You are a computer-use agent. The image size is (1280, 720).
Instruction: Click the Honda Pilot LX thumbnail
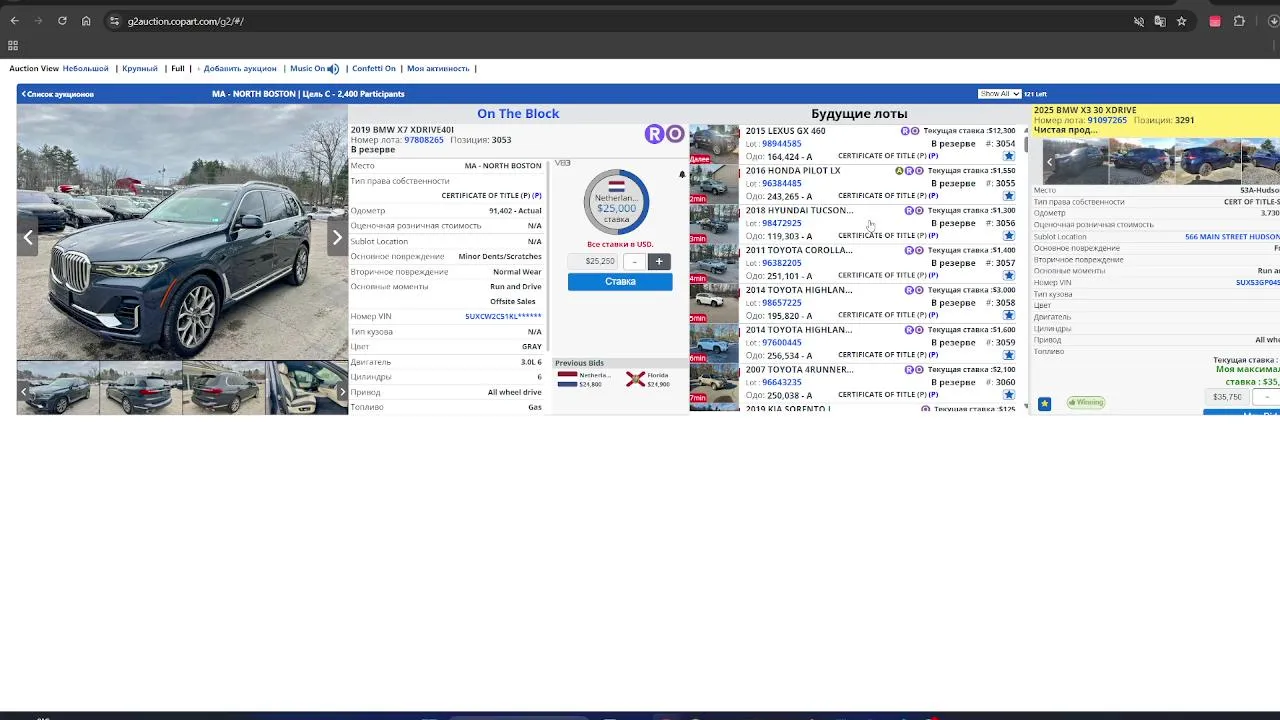[x=714, y=184]
